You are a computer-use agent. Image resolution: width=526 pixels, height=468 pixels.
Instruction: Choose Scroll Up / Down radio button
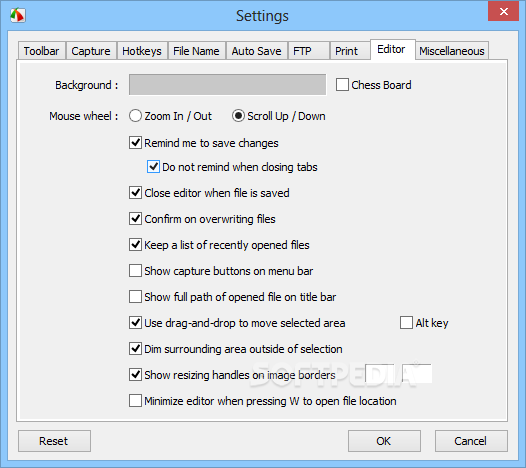[x=238, y=116]
